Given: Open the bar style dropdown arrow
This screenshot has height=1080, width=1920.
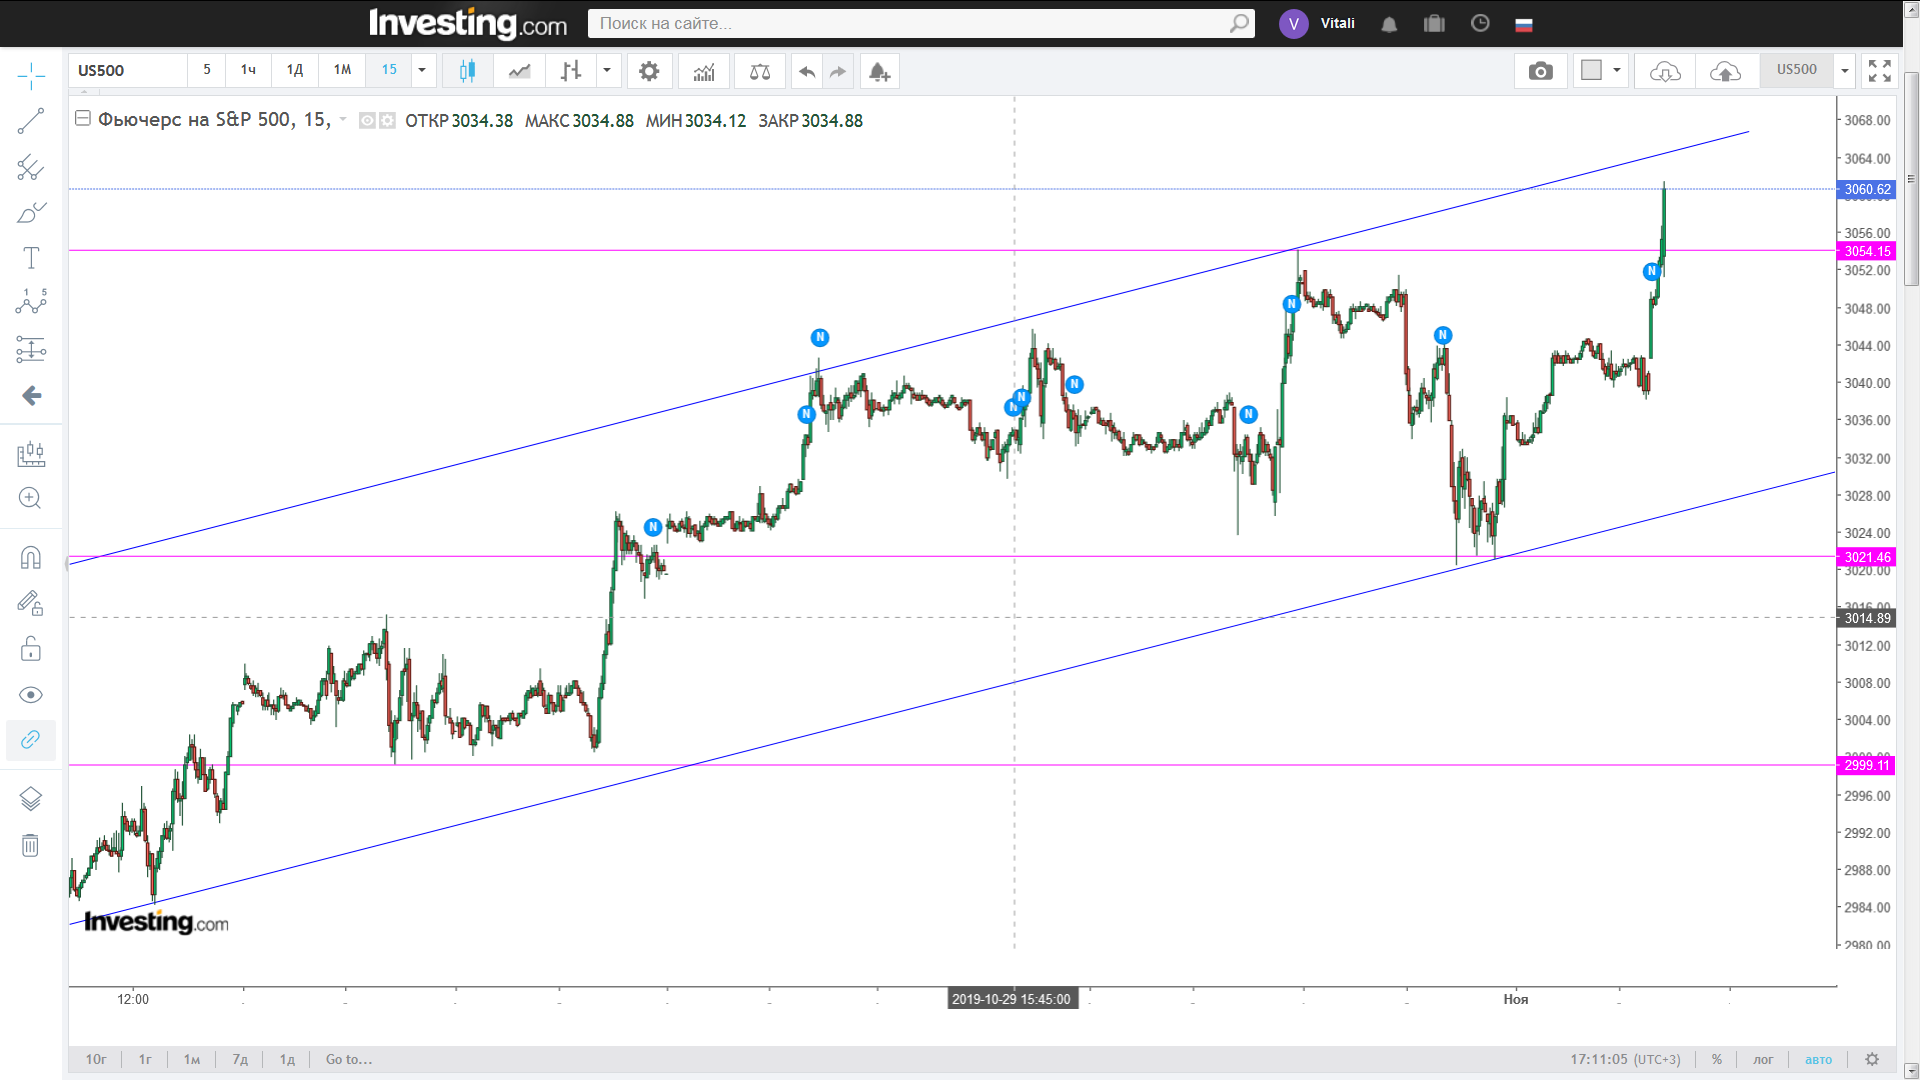Looking at the screenshot, I should click(606, 70).
